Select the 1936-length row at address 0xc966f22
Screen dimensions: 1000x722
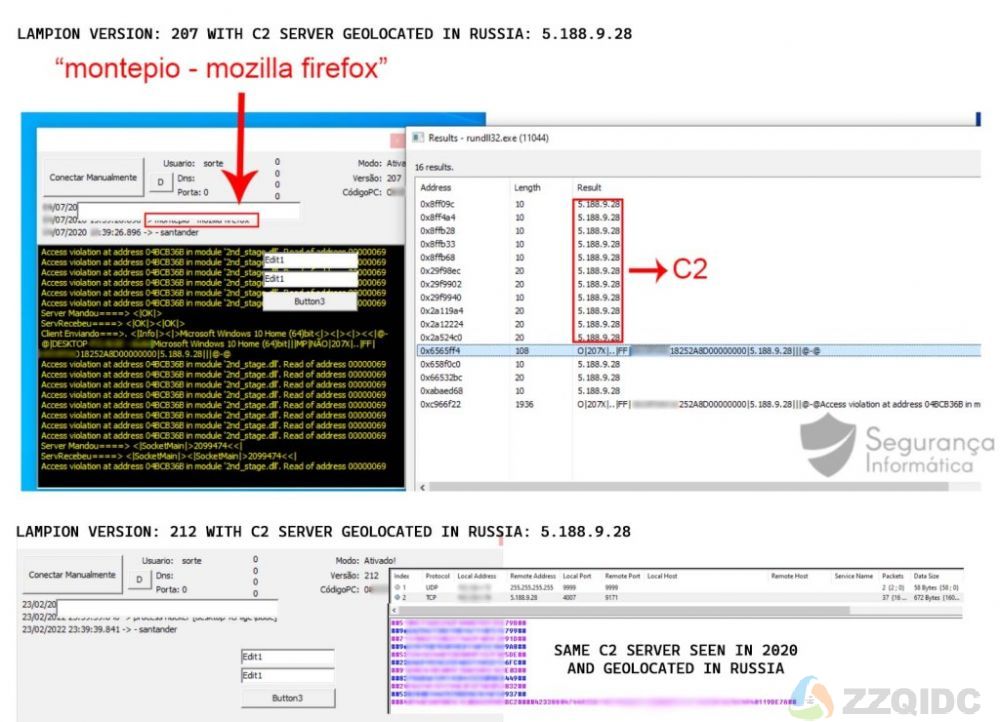[698, 404]
